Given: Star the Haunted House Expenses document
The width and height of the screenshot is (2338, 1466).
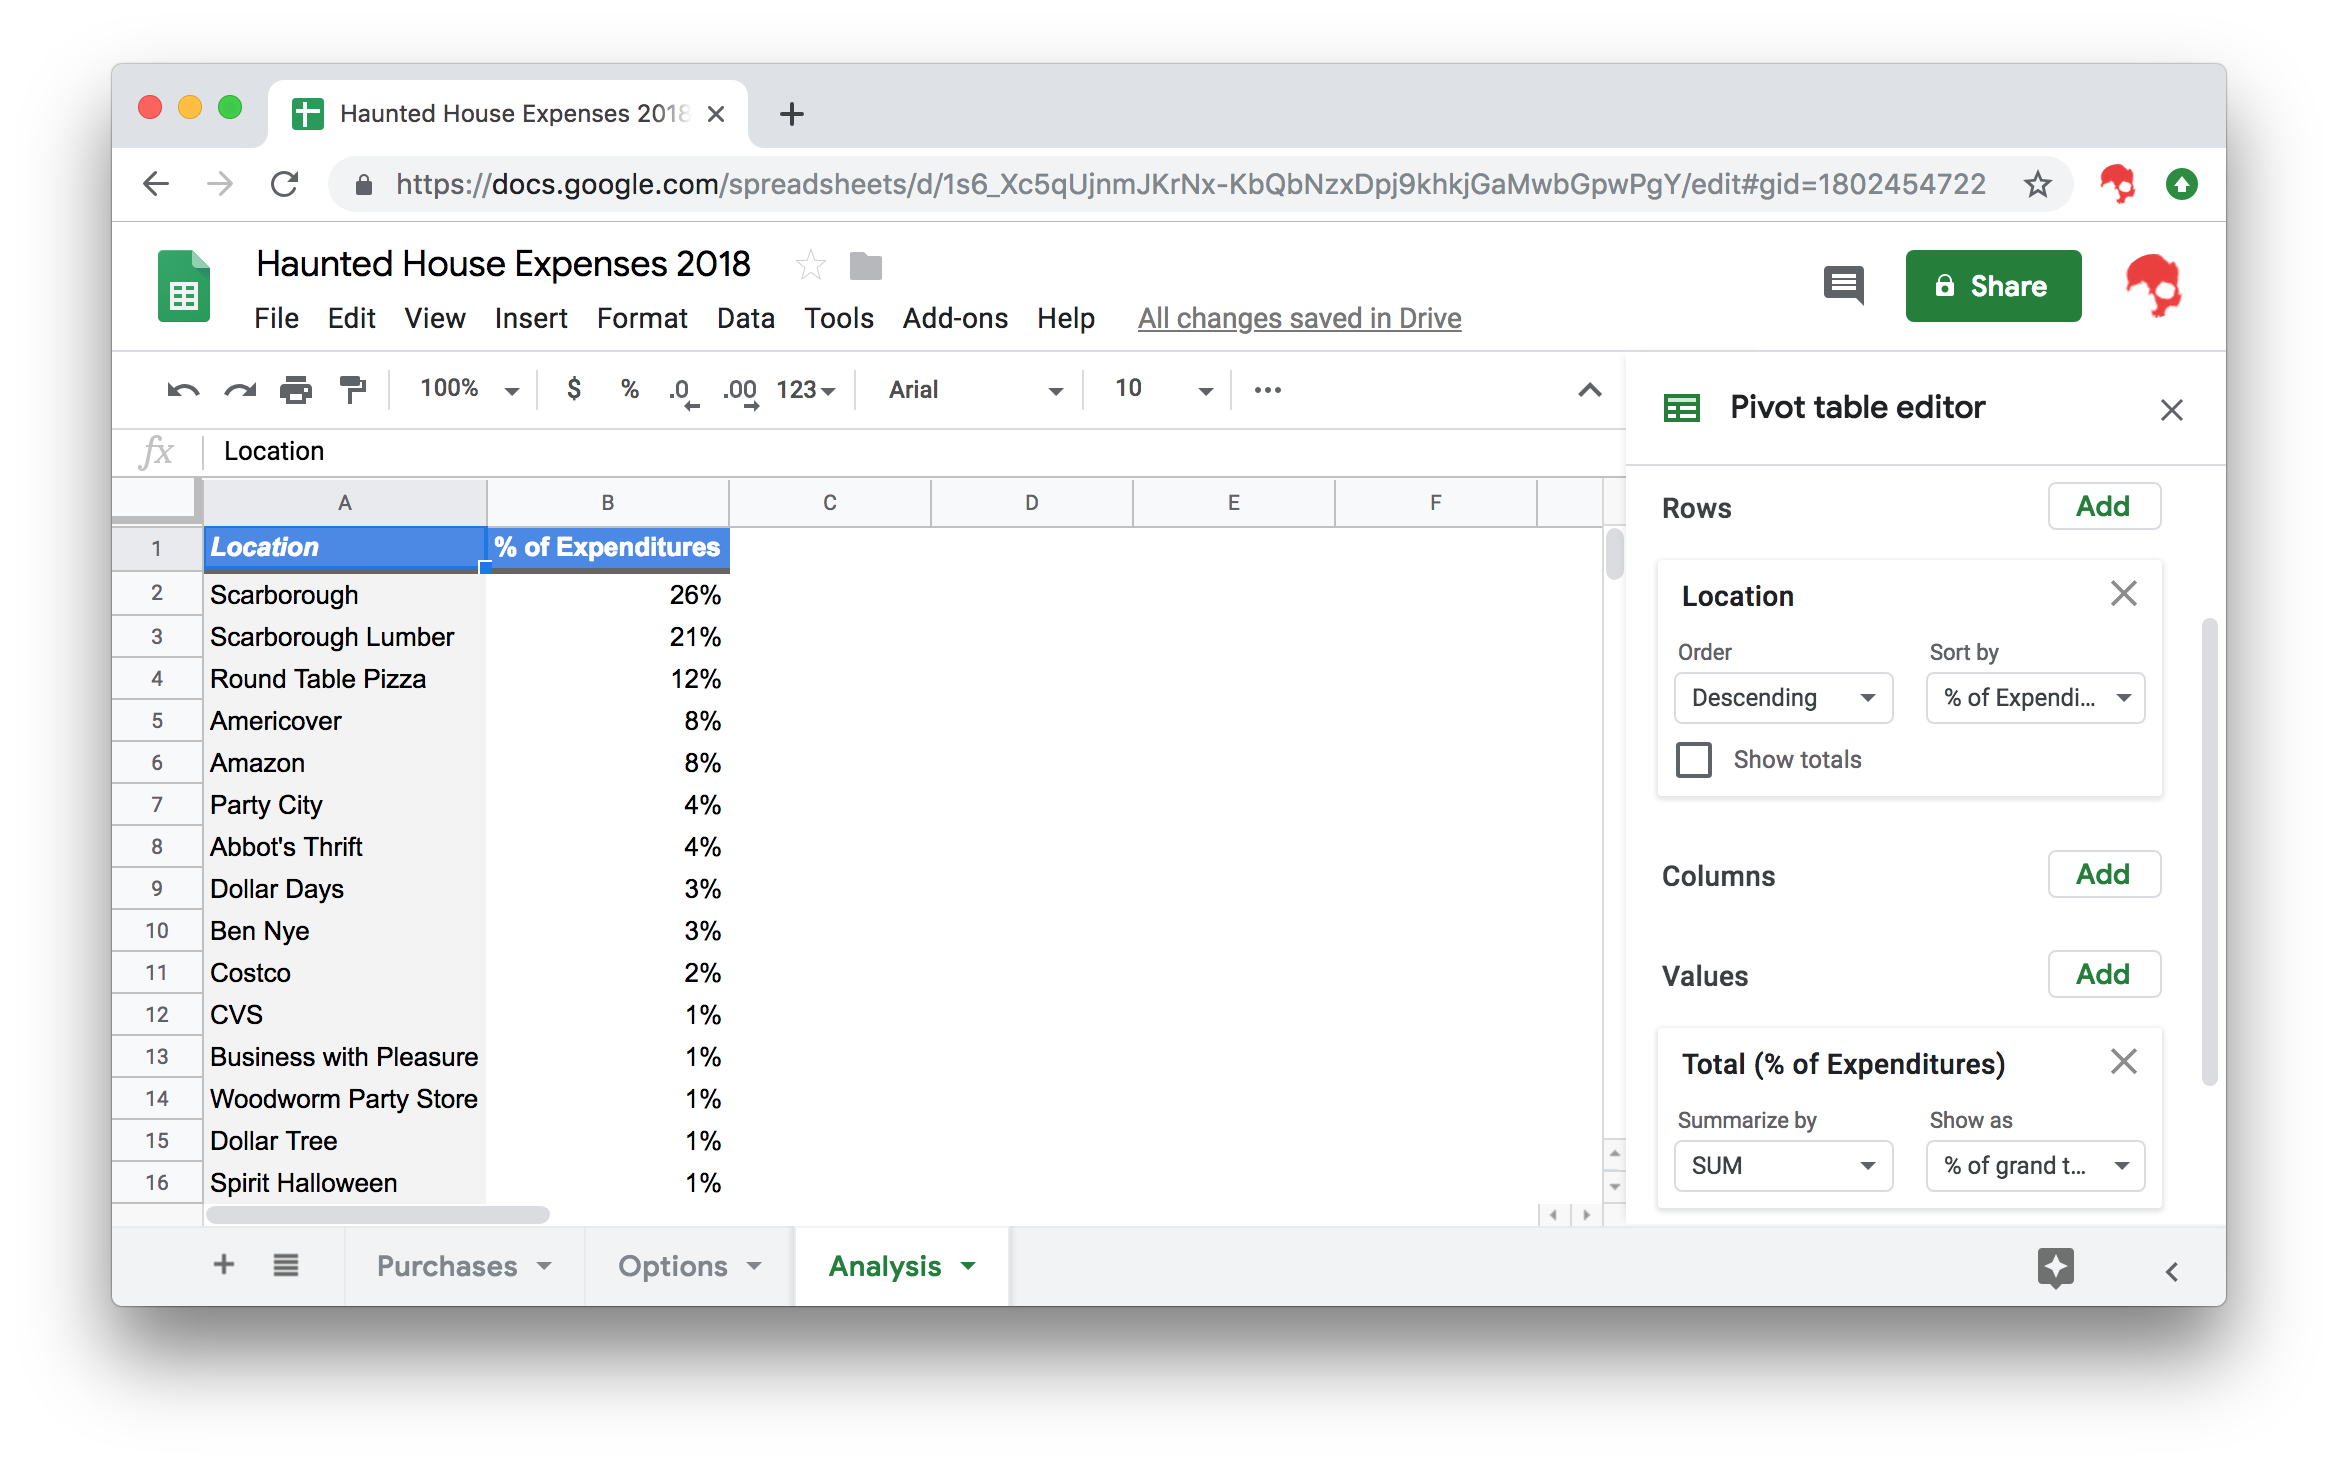Looking at the screenshot, I should (810, 266).
